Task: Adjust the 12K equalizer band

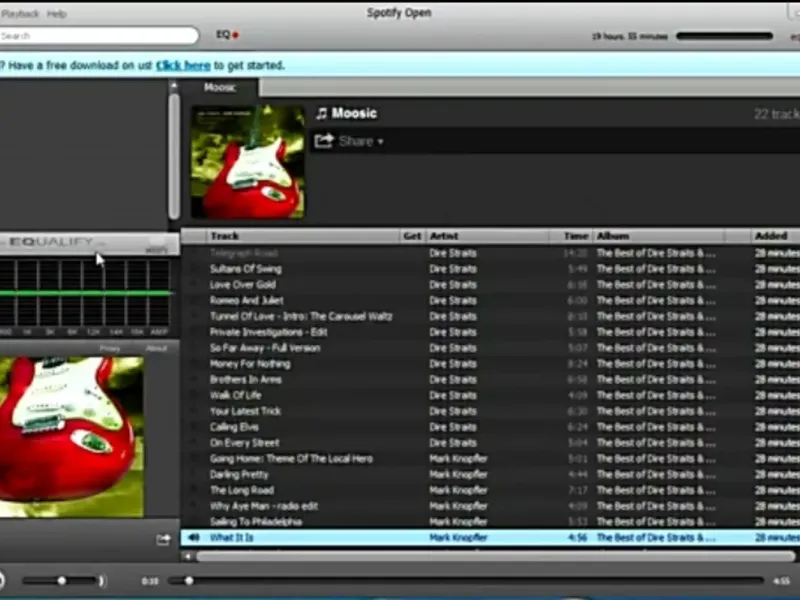Action: [x=93, y=293]
